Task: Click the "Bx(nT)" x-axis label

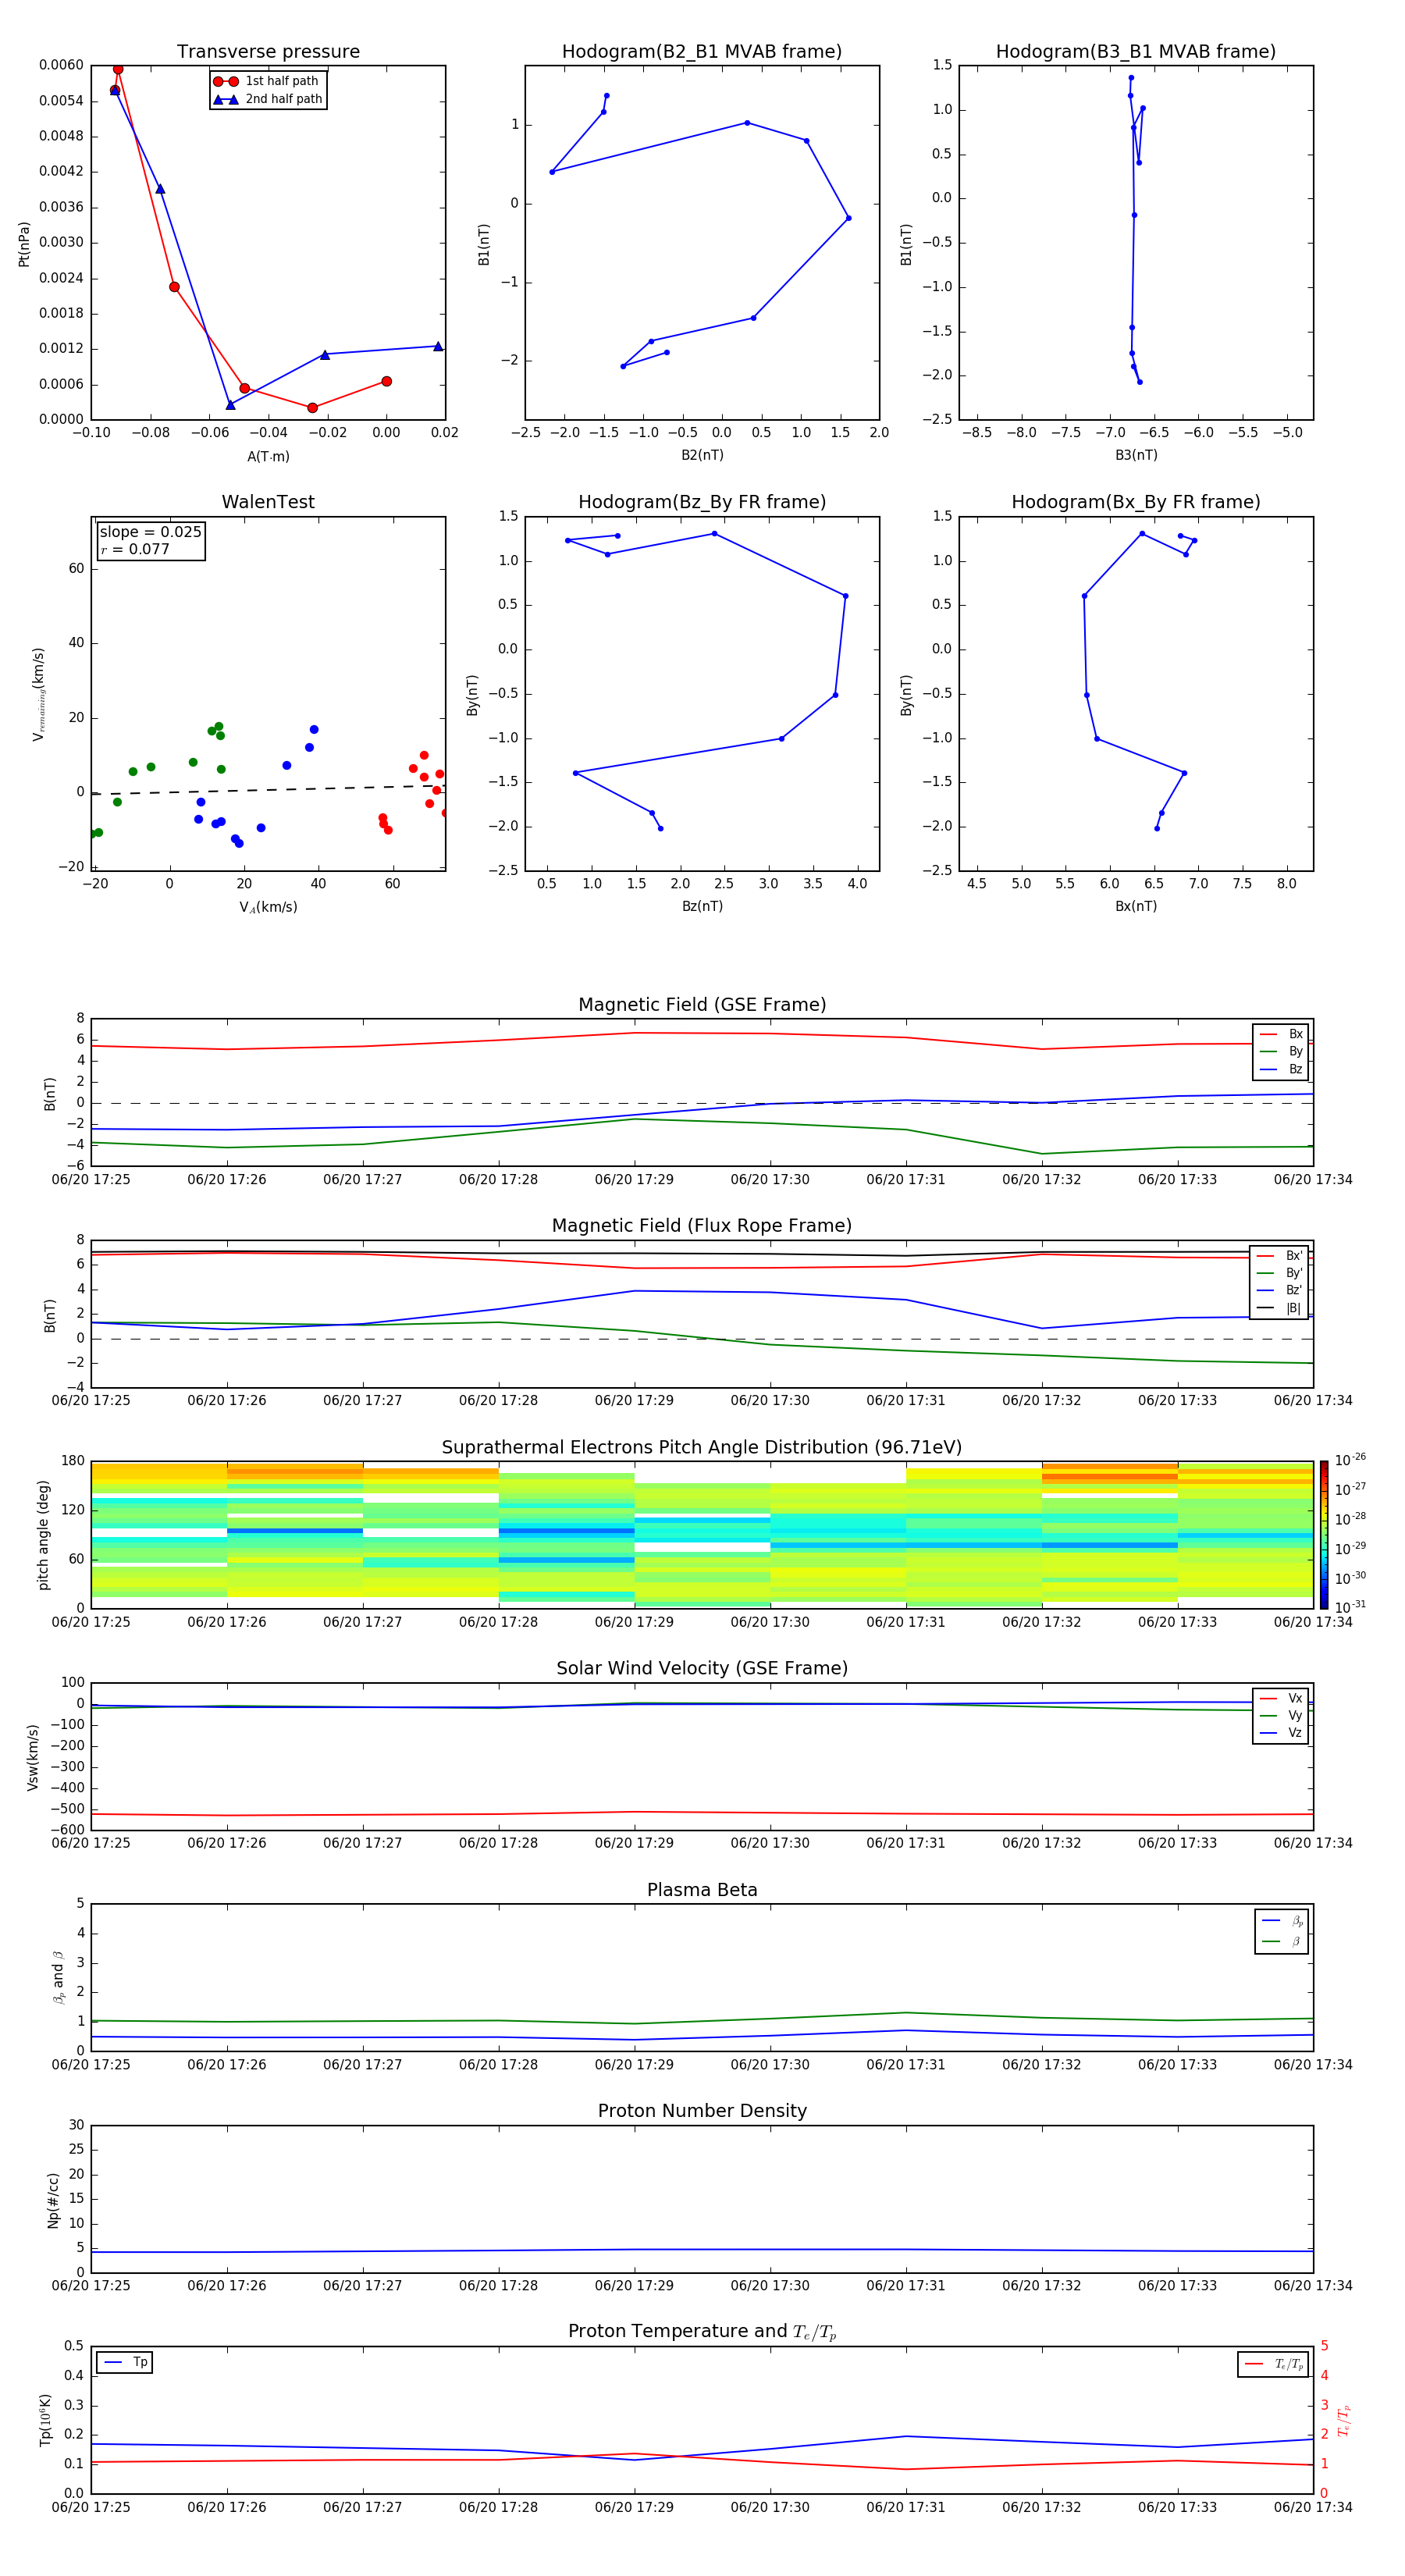Action: (x=1136, y=906)
